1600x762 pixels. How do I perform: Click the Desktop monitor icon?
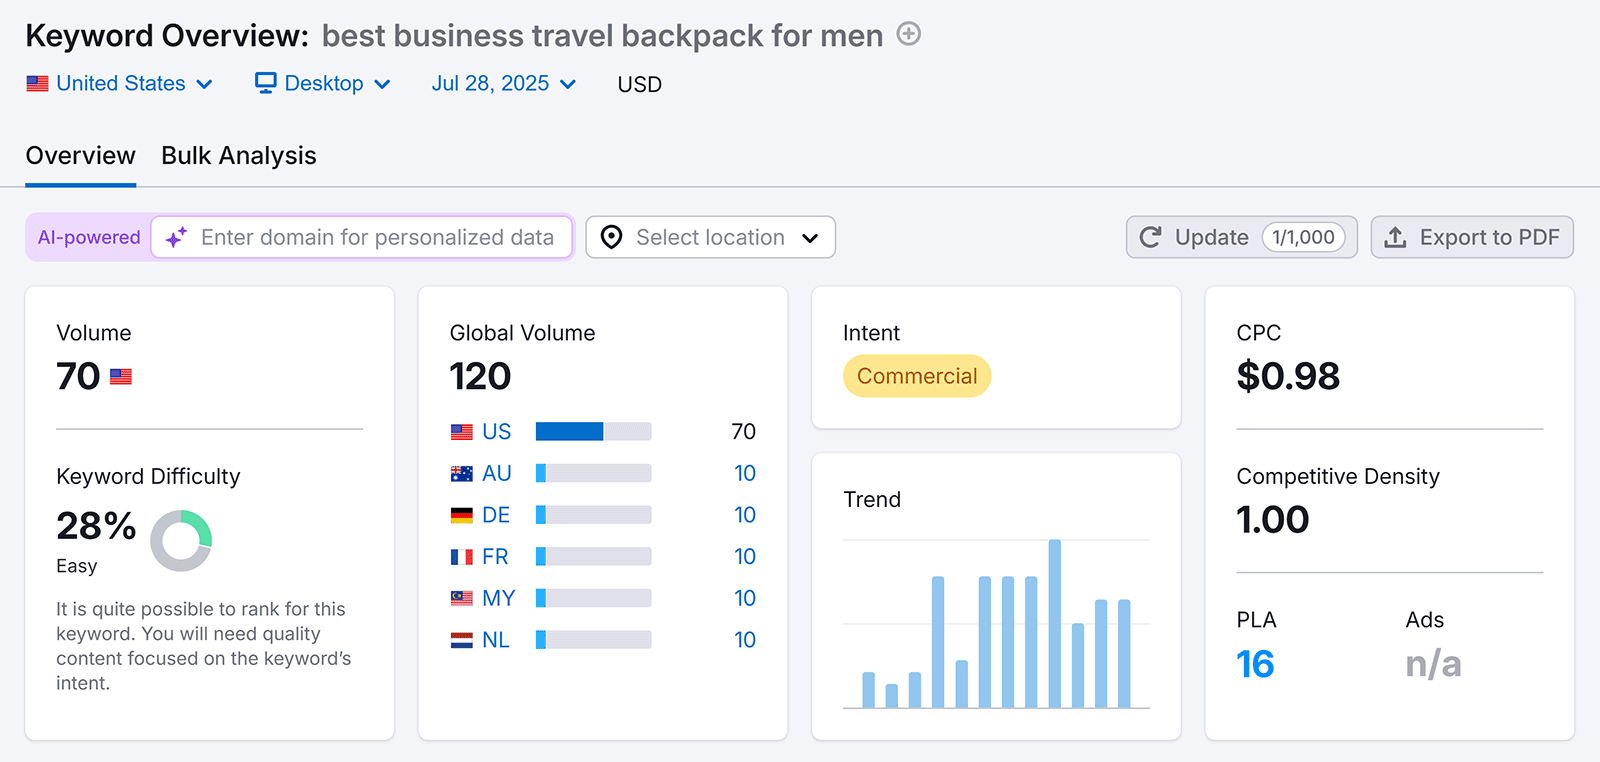[265, 84]
